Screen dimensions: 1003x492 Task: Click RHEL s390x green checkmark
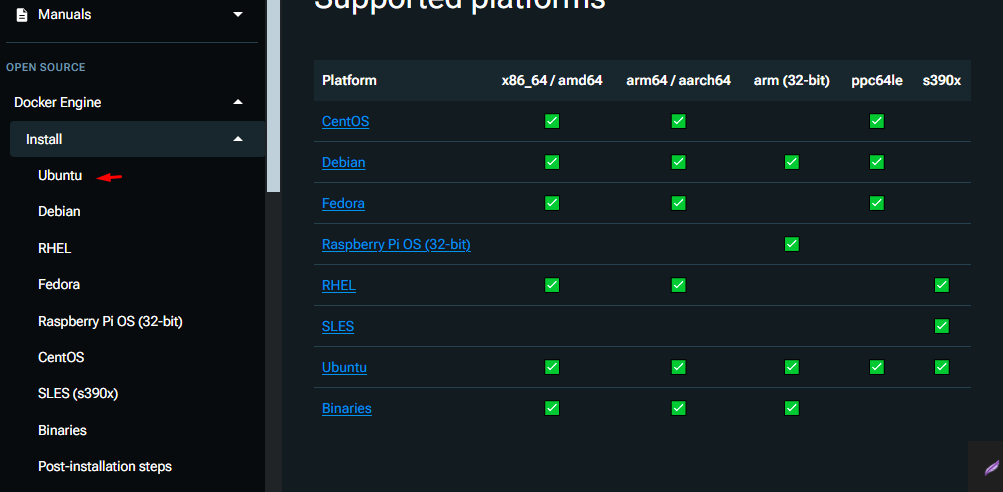[941, 285]
